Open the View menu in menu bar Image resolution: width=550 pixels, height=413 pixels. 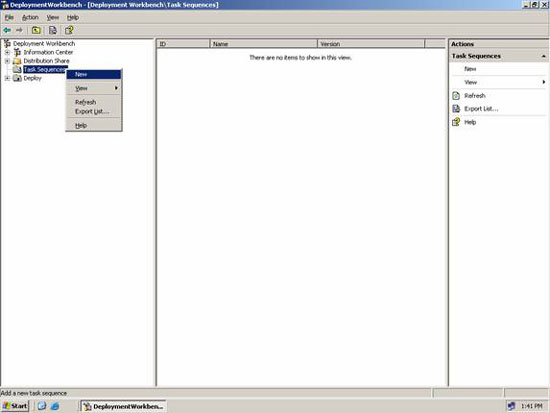tap(53, 17)
